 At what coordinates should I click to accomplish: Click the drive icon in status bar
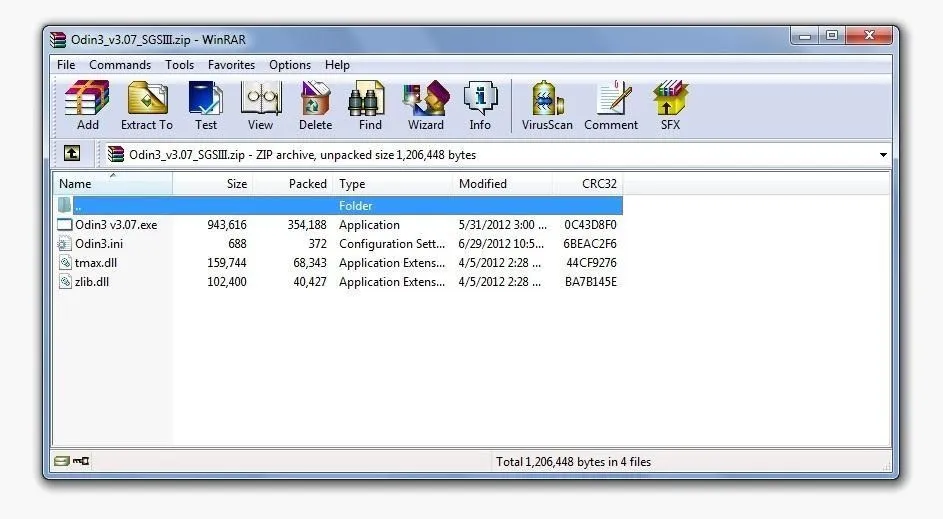pos(61,461)
